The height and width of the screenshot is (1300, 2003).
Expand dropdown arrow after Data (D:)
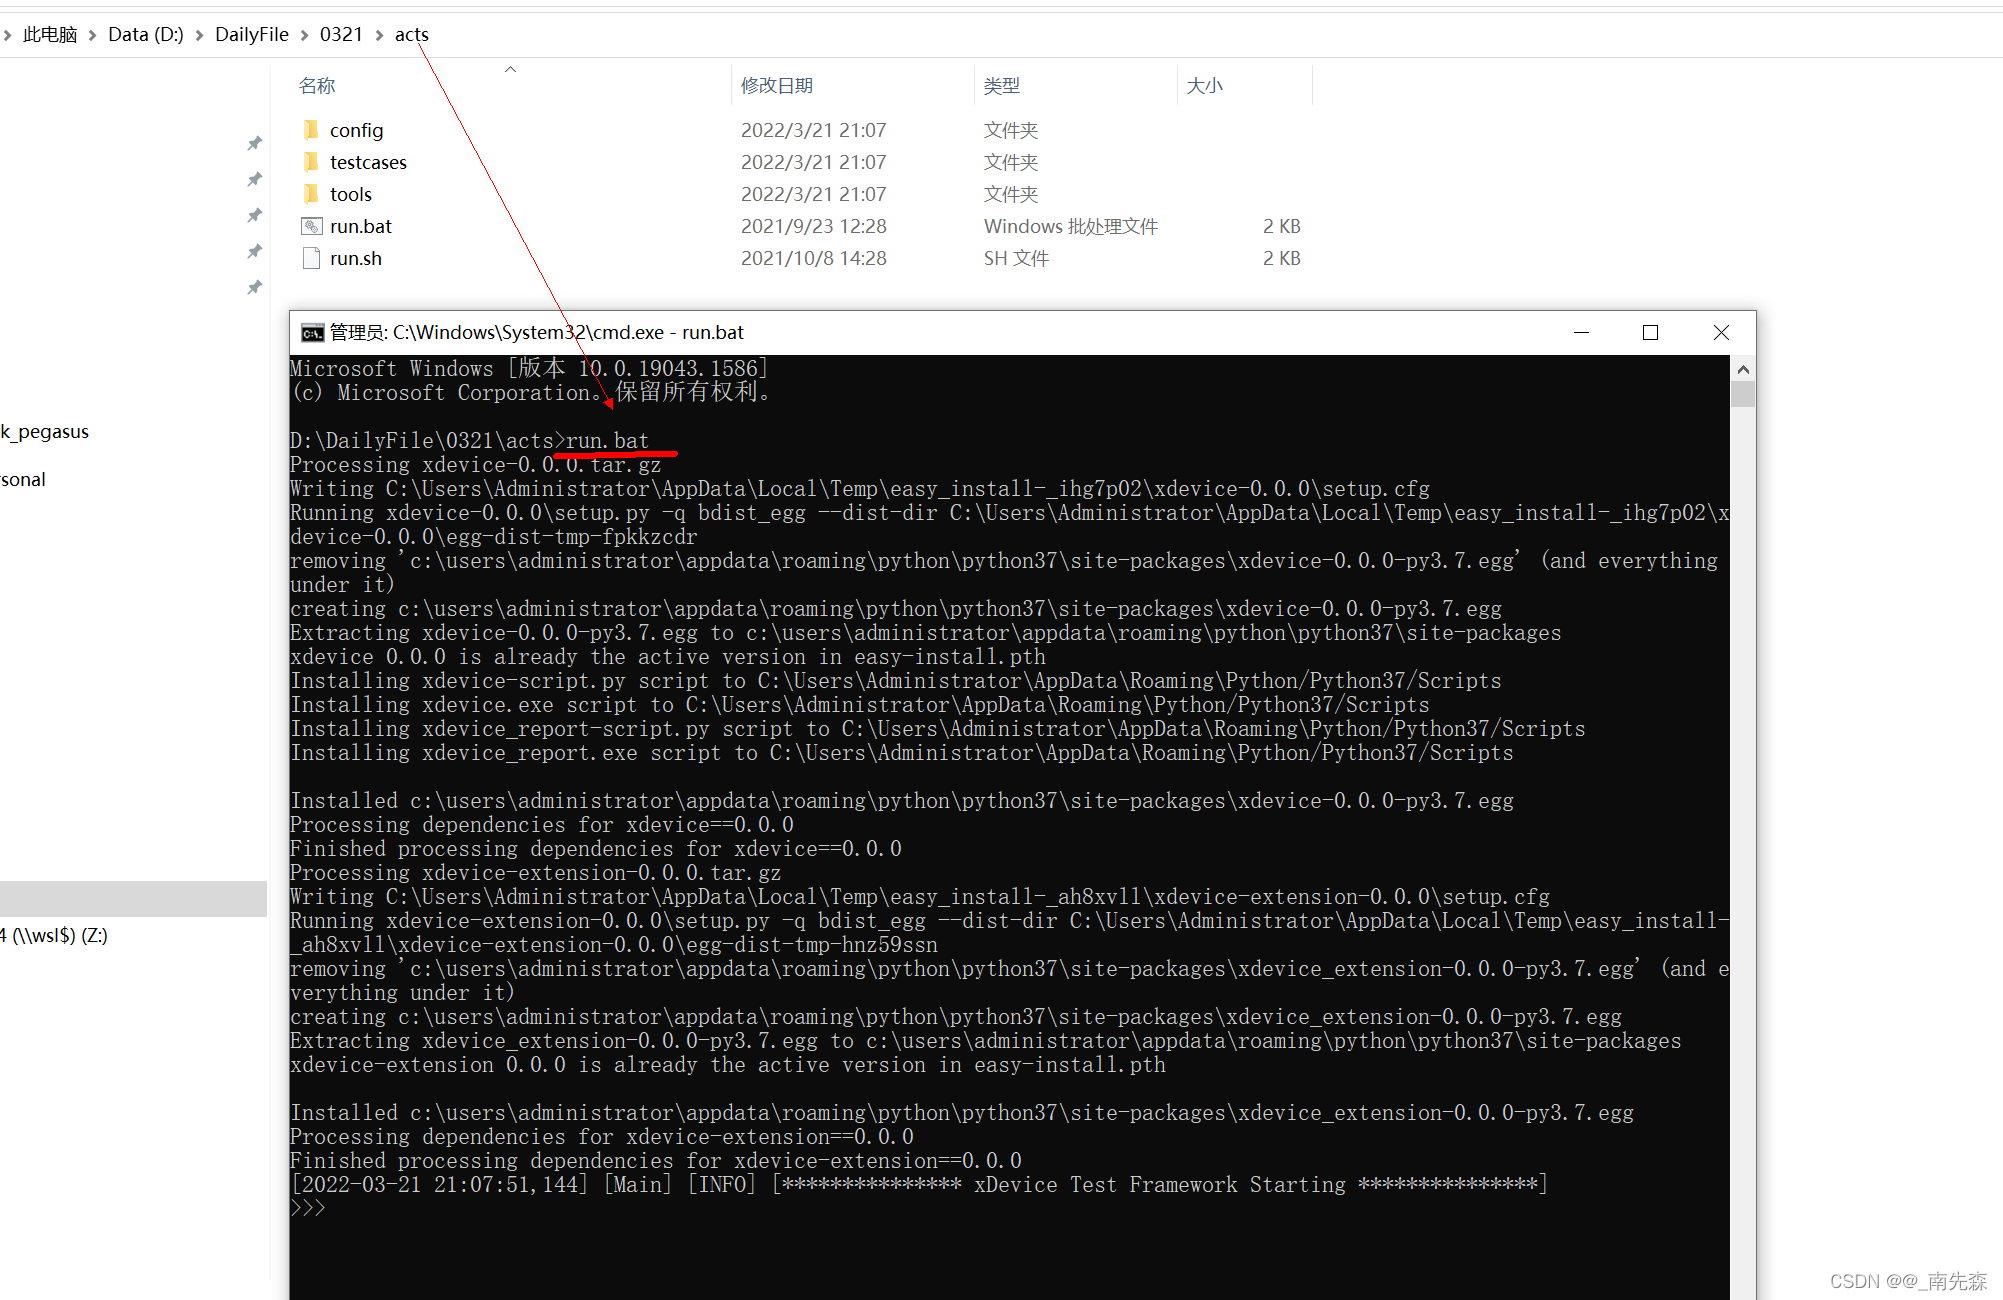point(199,35)
